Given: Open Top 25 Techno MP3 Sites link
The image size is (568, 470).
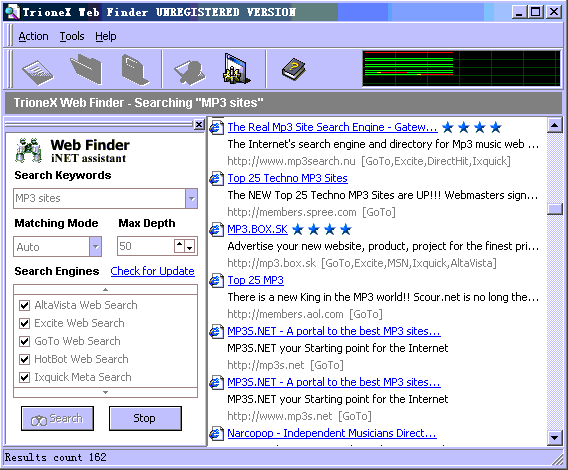Looking at the screenshot, I should tap(287, 178).
